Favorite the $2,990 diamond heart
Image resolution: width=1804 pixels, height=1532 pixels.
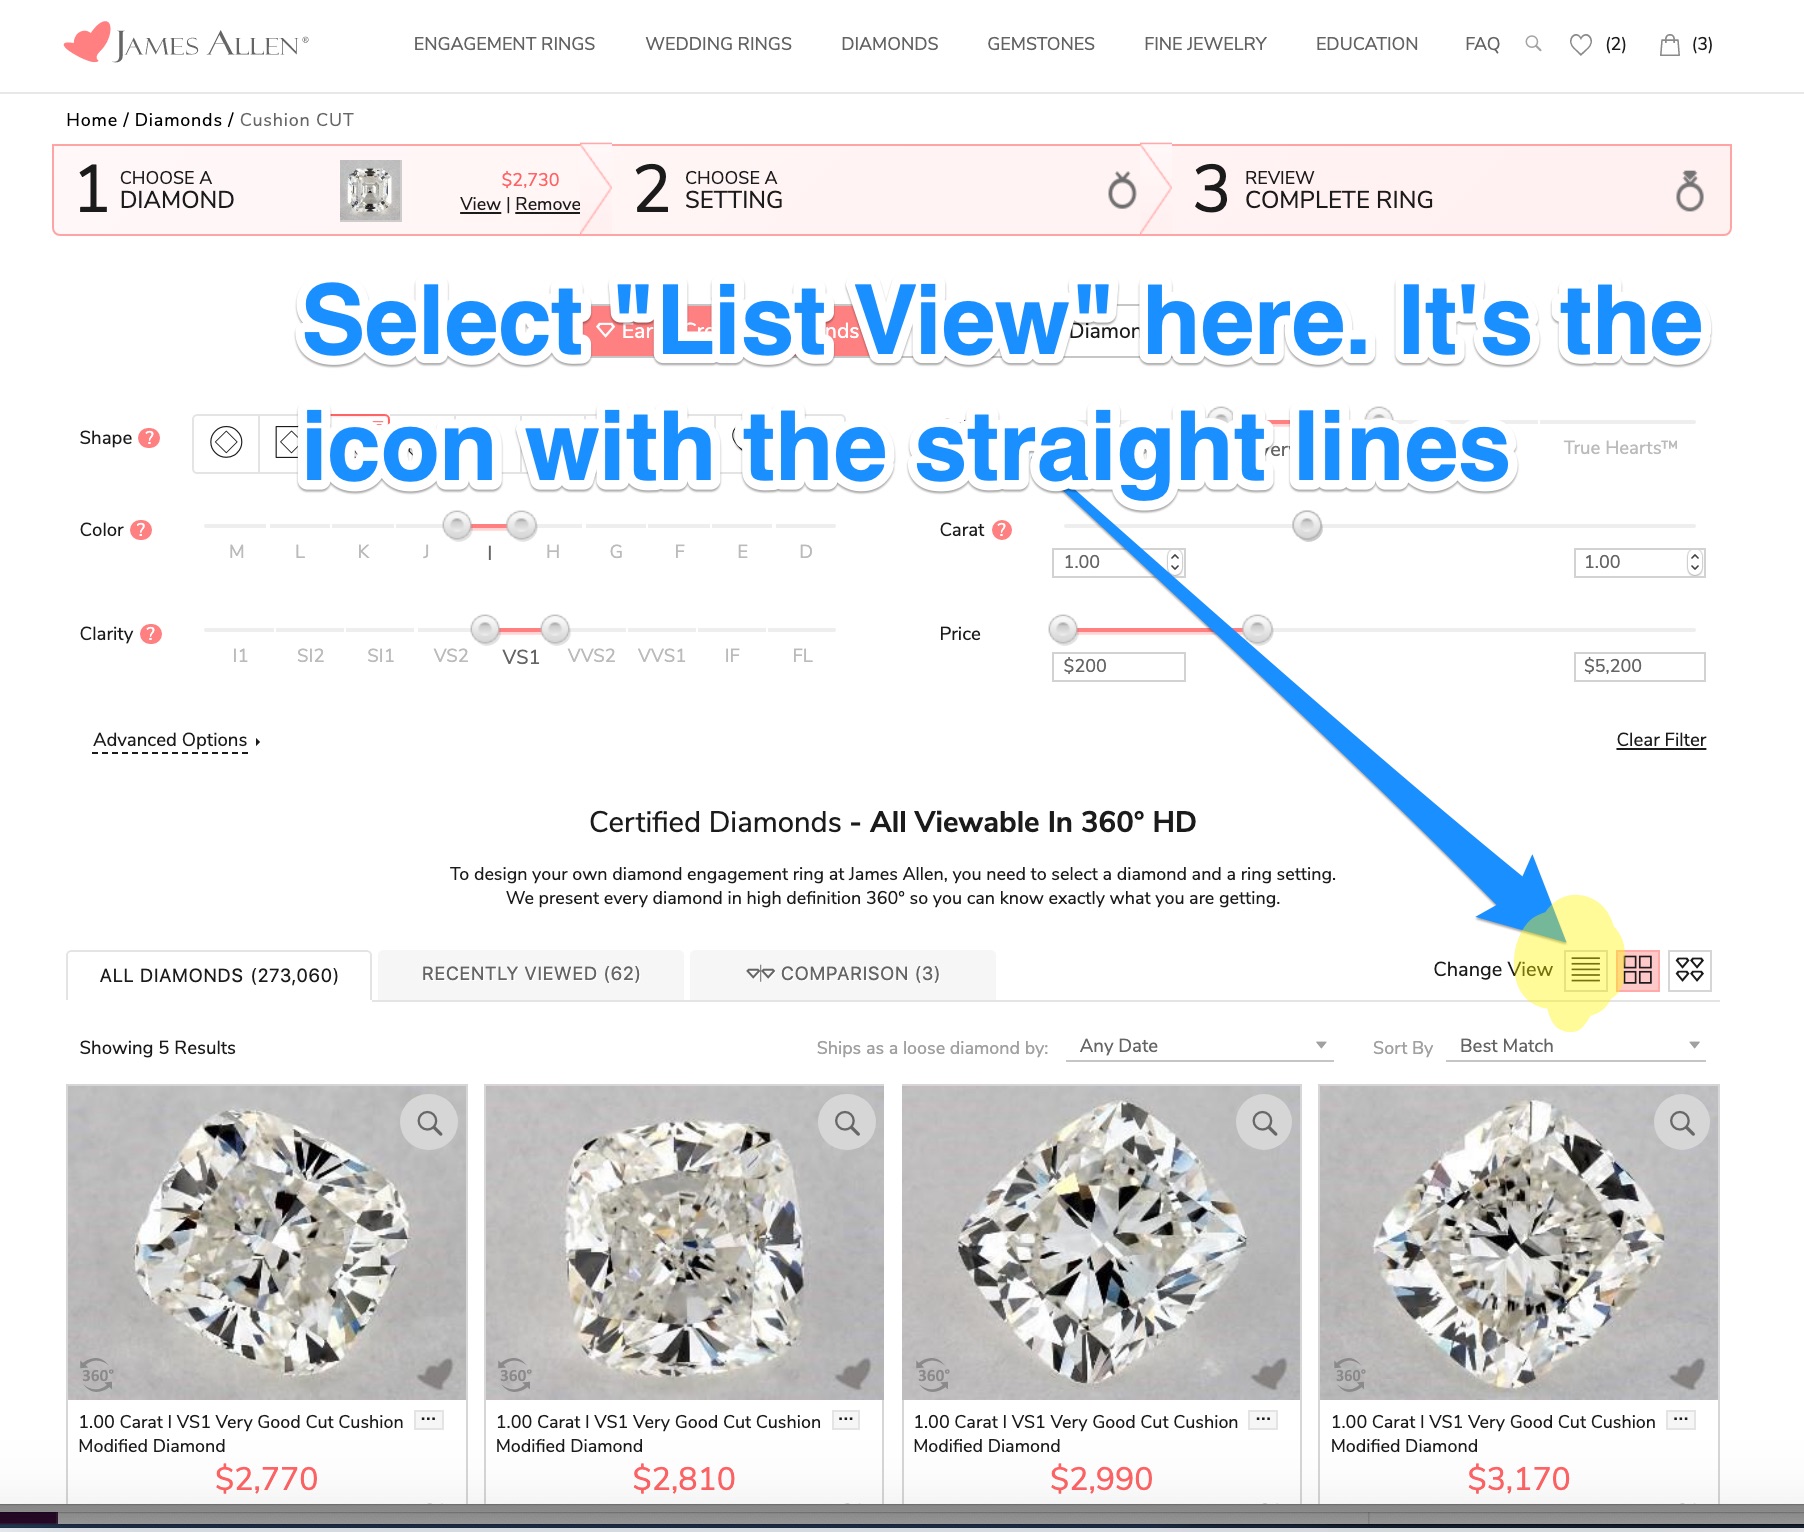[x=1268, y=1374]
